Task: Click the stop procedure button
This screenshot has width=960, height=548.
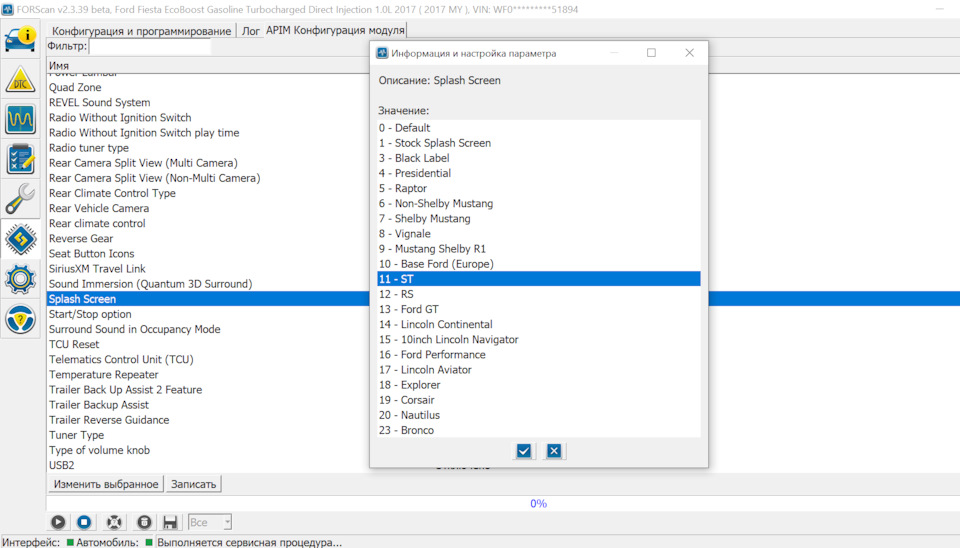Action: click(x=84, y=522)
